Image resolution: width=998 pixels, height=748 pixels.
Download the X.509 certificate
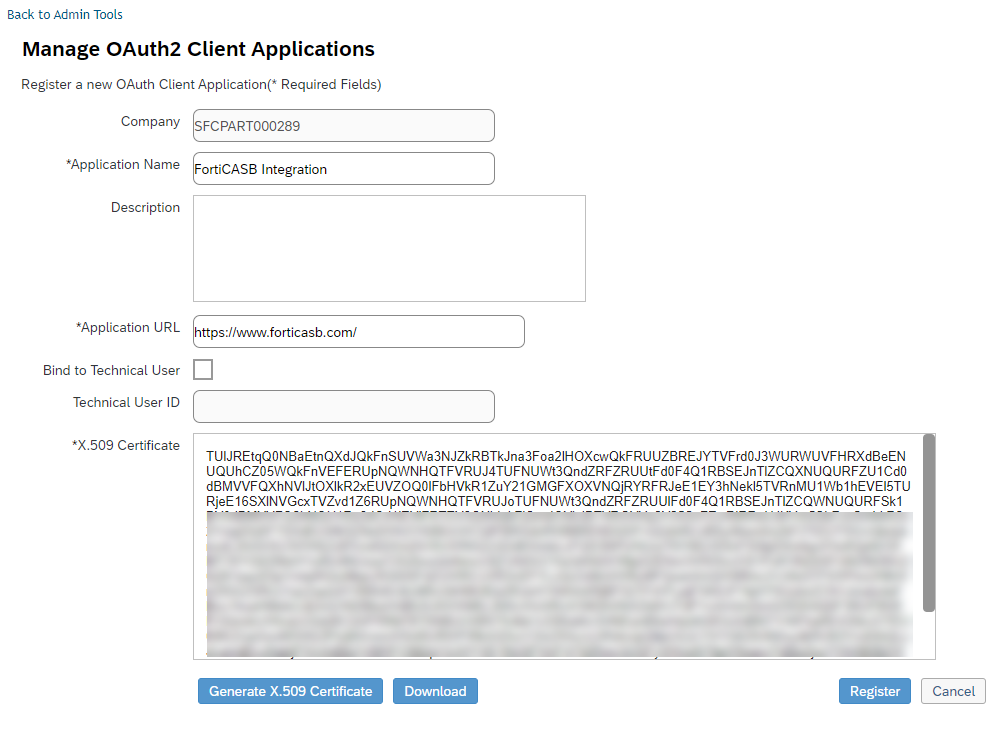point(435,691)
